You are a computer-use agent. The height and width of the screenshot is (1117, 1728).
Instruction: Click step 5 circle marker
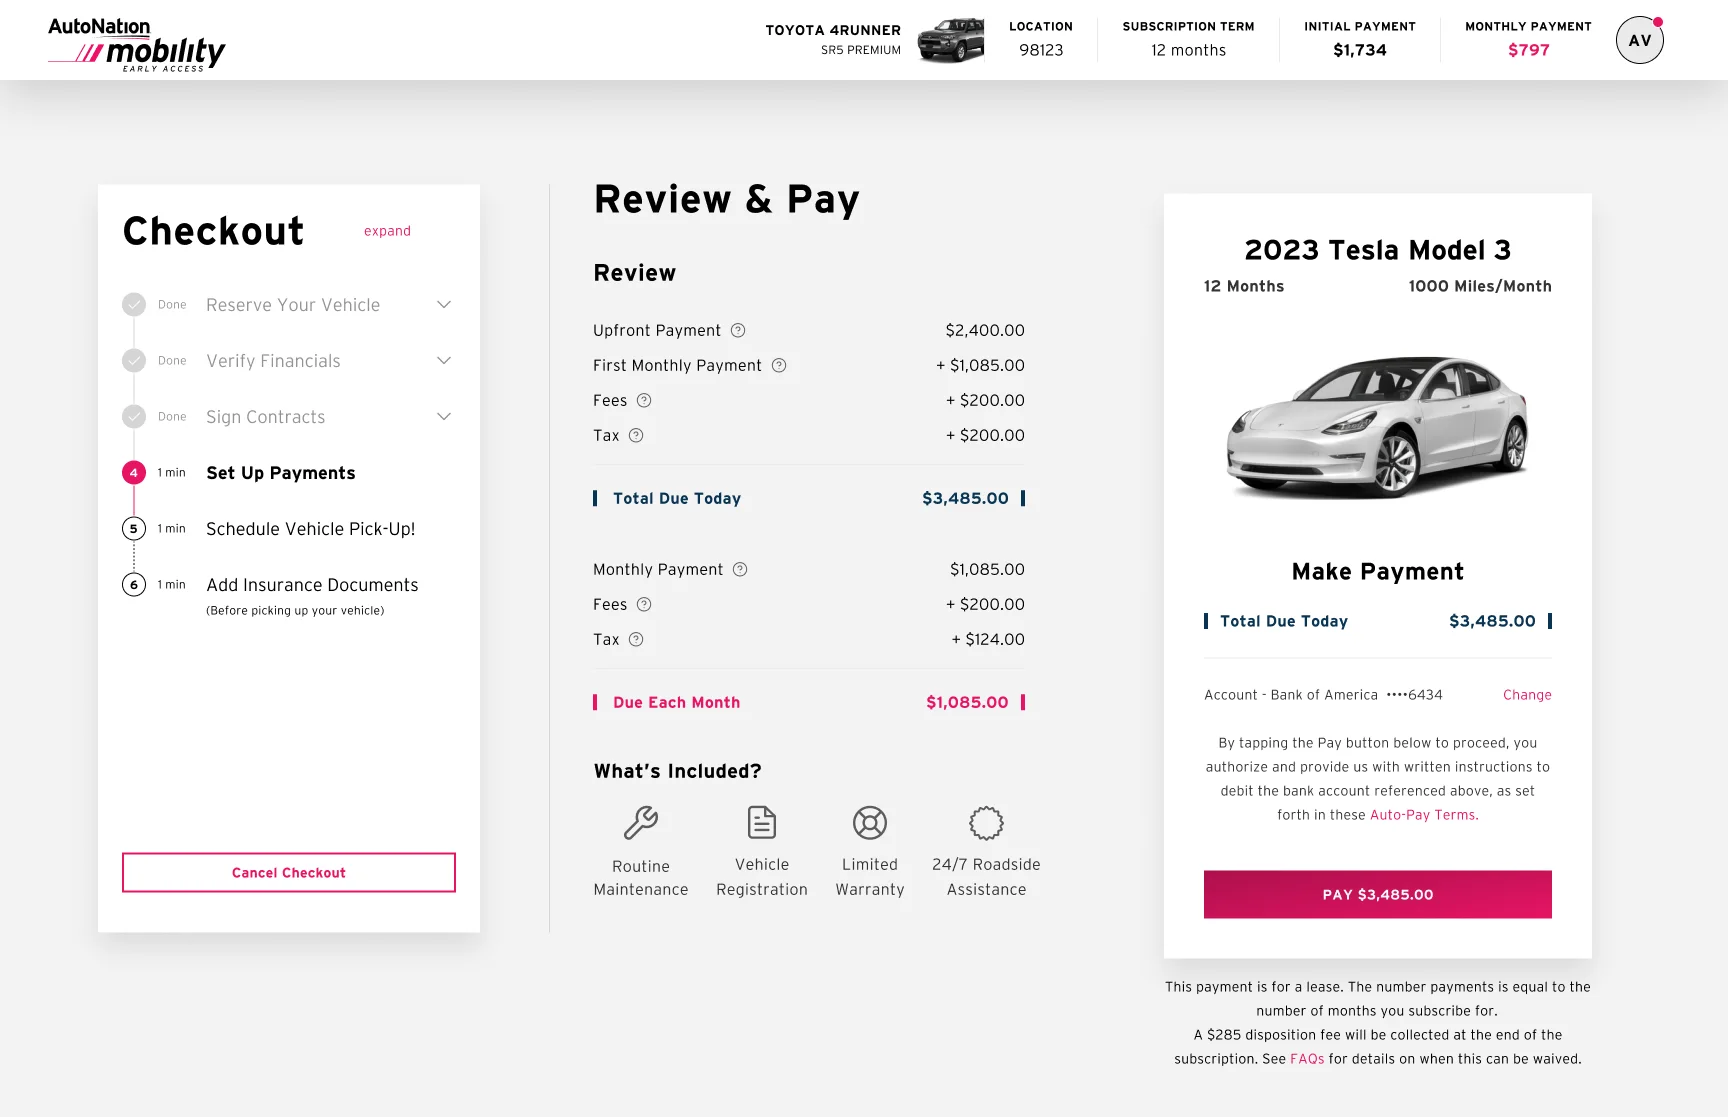click(134, 529)
